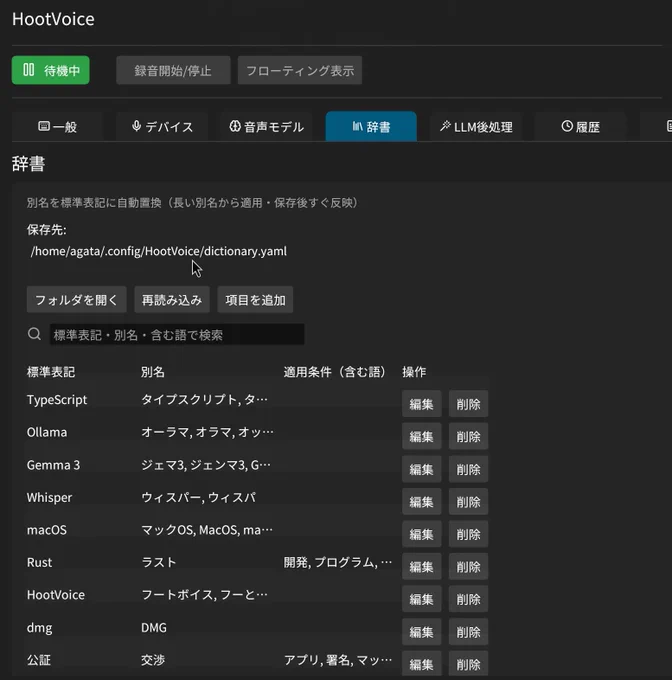The image size is (672, 680).
Task: Click the HootVoice app title
Action: coord(53,19)
